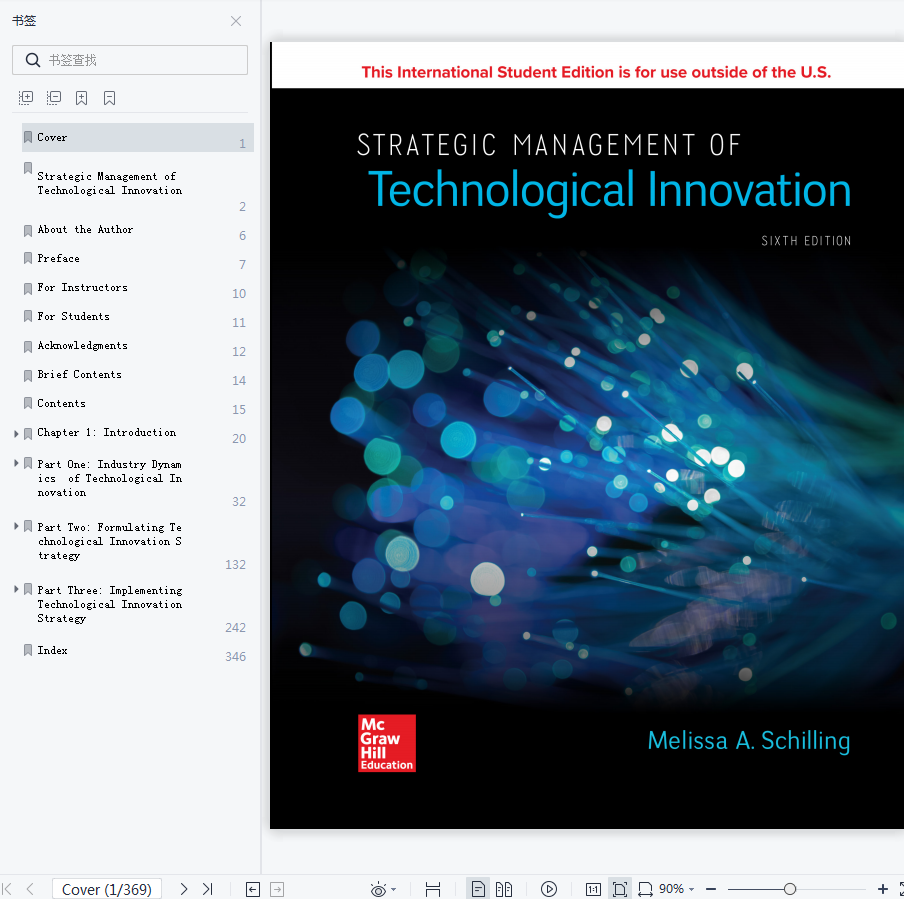904x899 pixels.
Task: Expand all bookmarks icon
Action: (26, 98)
